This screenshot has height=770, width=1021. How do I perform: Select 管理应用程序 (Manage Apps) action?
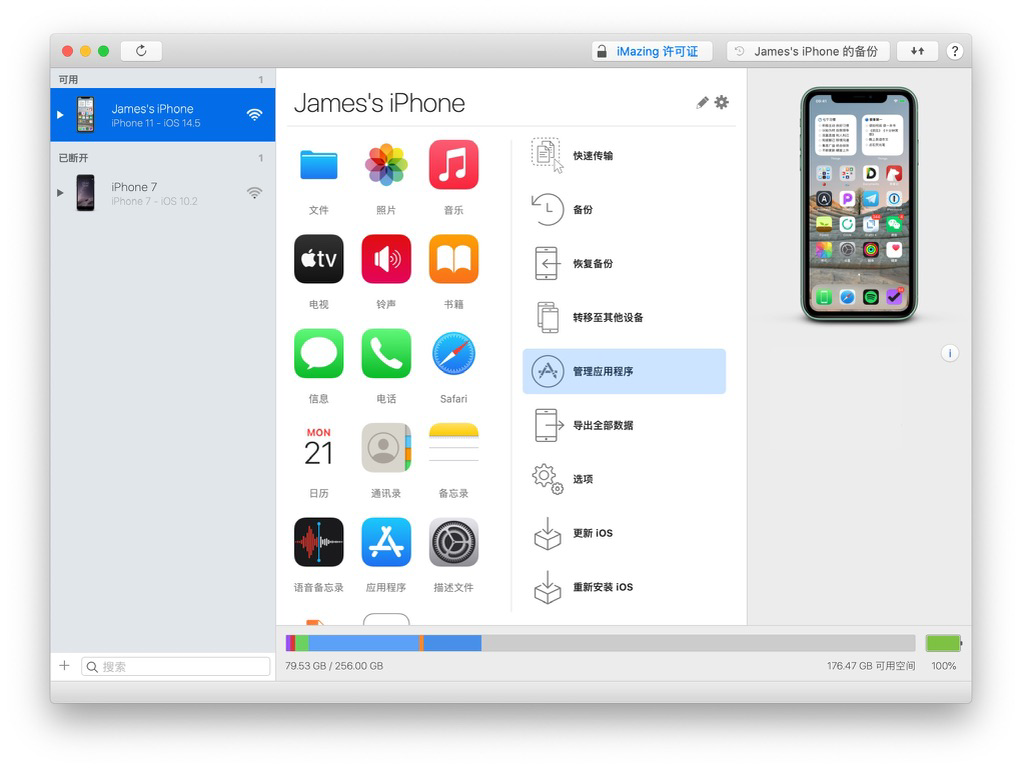624,371
